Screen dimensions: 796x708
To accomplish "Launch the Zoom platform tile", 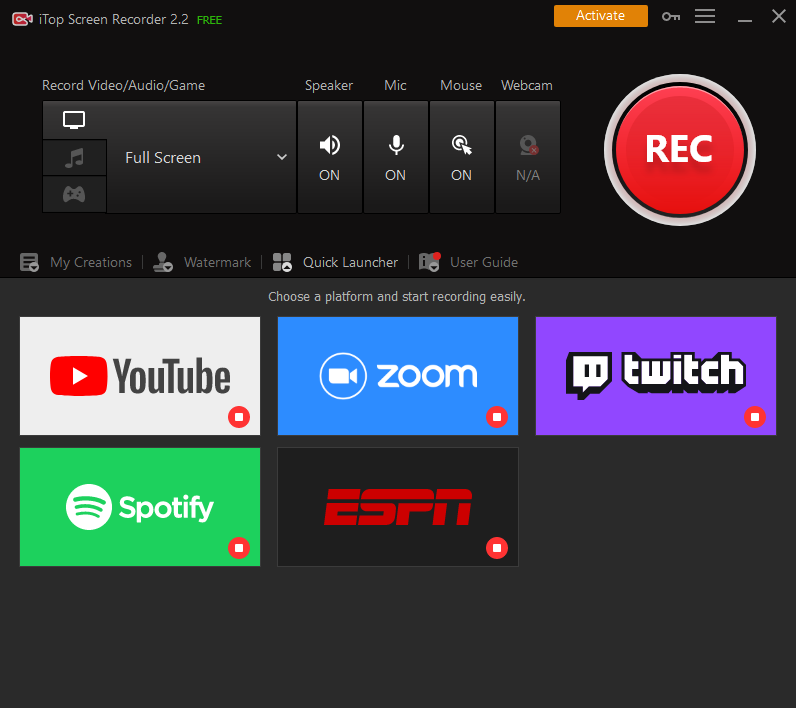I will pos(398,376).
